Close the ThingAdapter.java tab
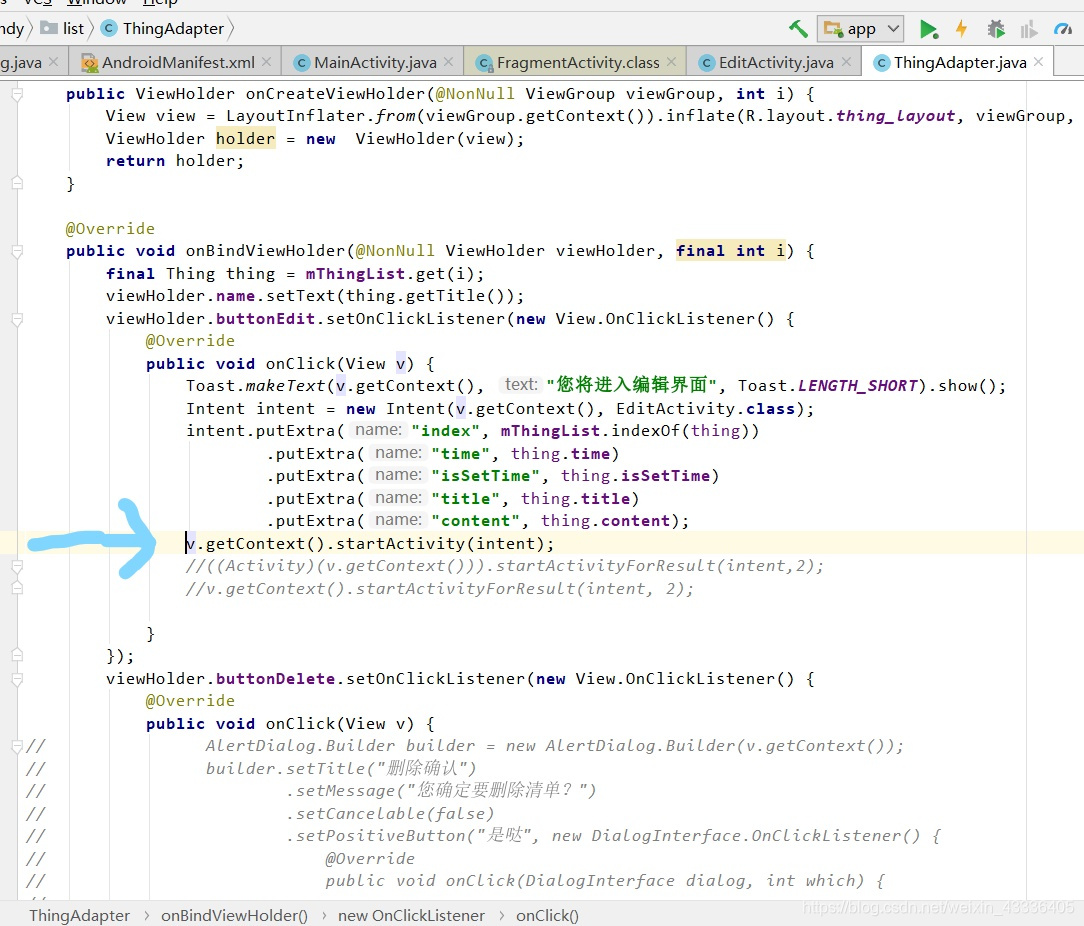Screen dimensions: 1084x926 1038,62
